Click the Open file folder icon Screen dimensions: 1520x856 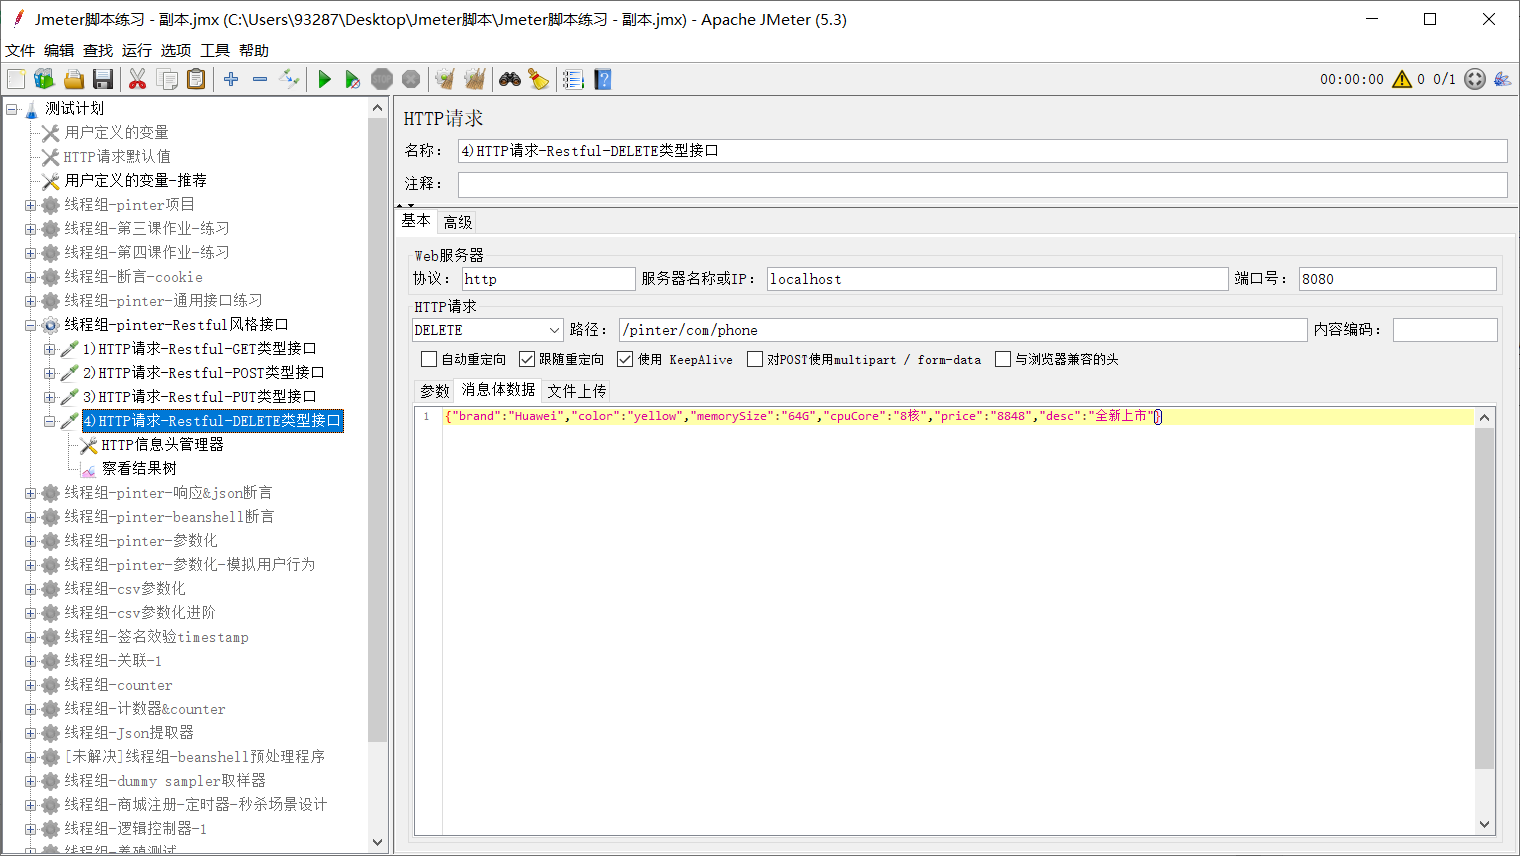click(74, 79)
